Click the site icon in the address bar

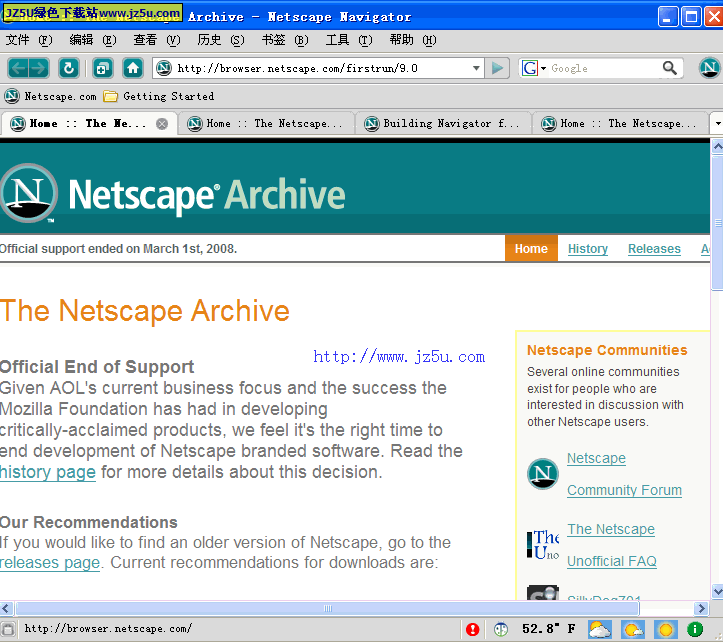[164, 68]
